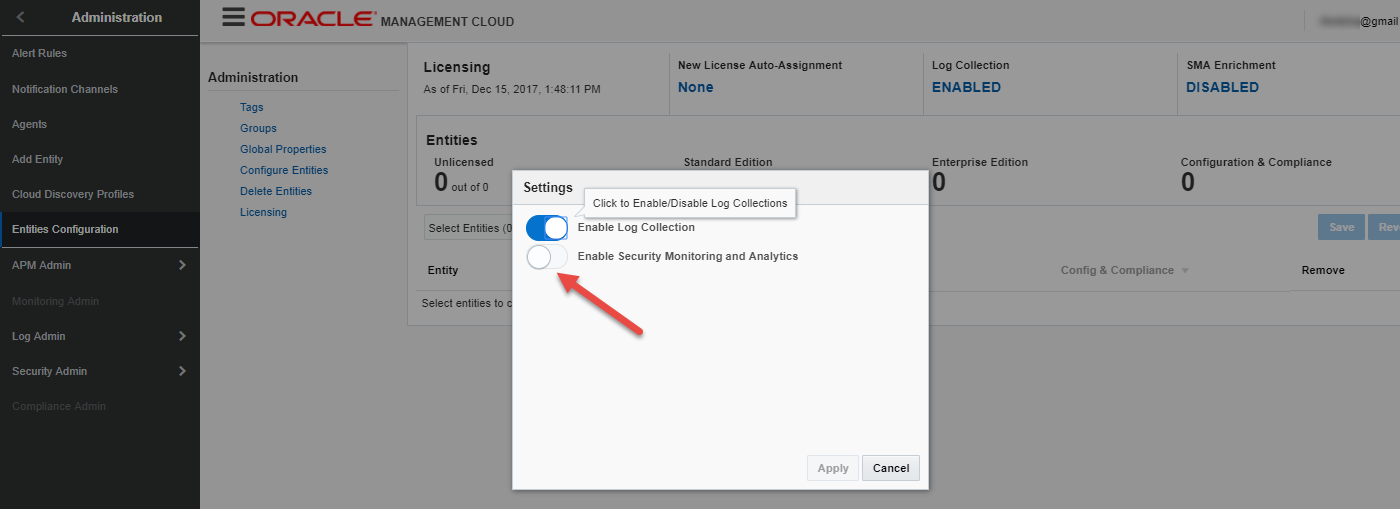Select Entities Configuration in sidebar
1400x509 pixels.
65,229
